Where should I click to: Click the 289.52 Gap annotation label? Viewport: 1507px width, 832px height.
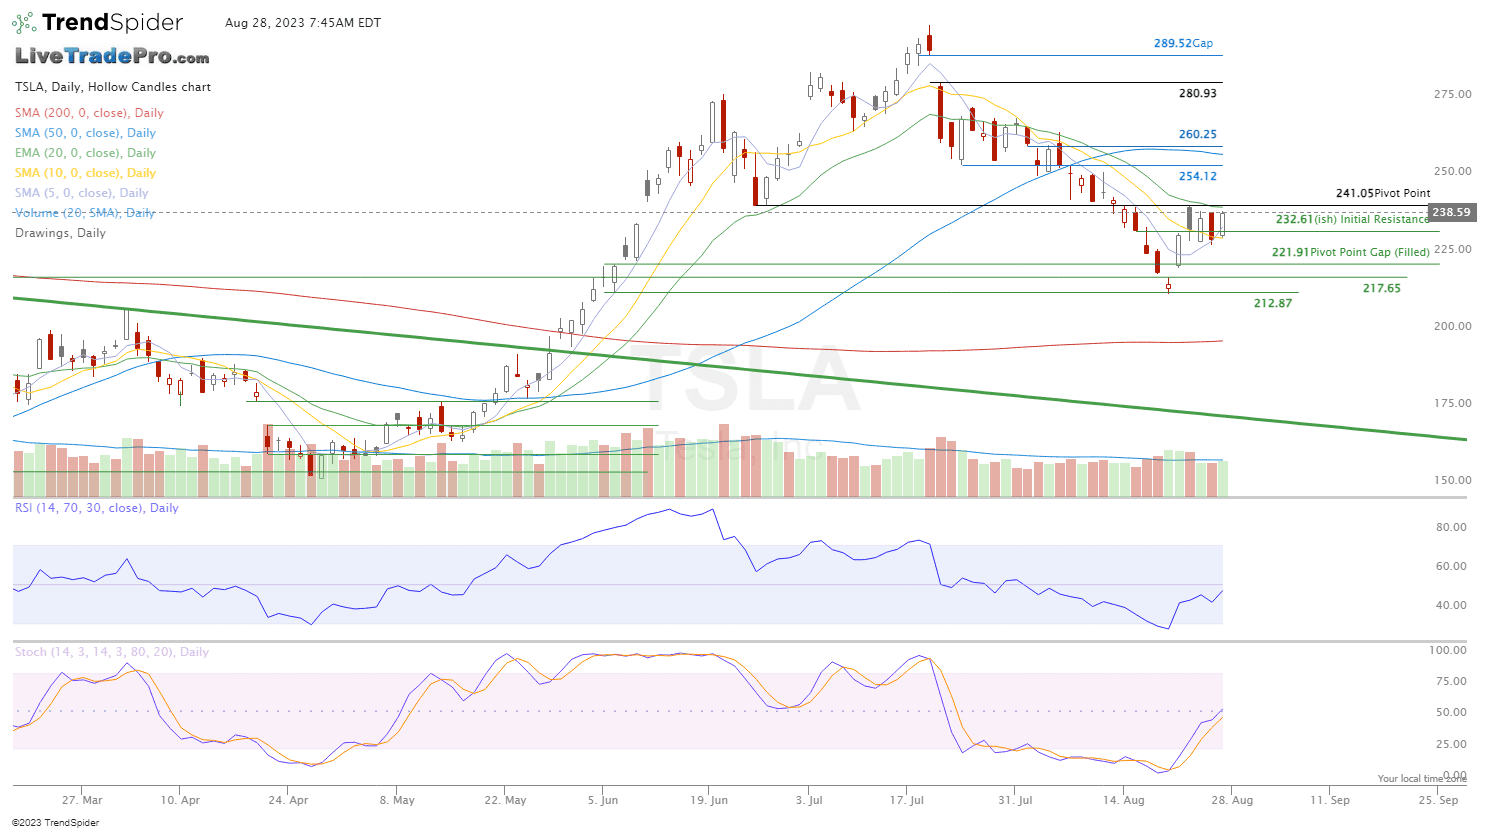pos(1183,43)
